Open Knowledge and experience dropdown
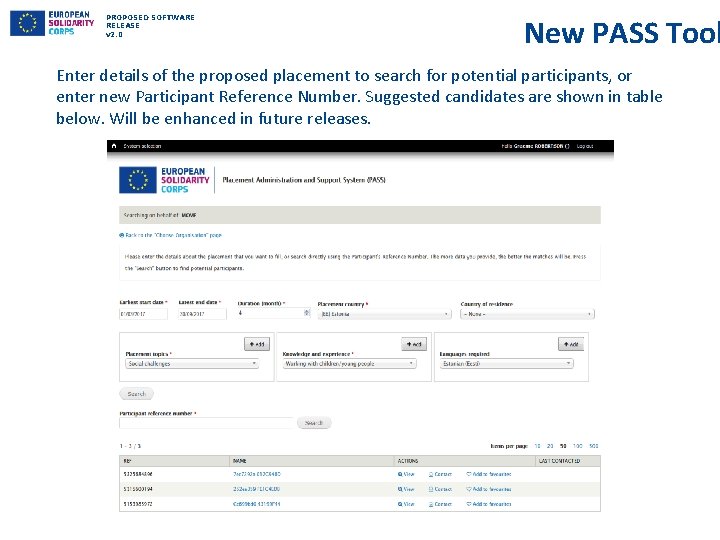Screen dimensions: 720x540 (348, 364)
